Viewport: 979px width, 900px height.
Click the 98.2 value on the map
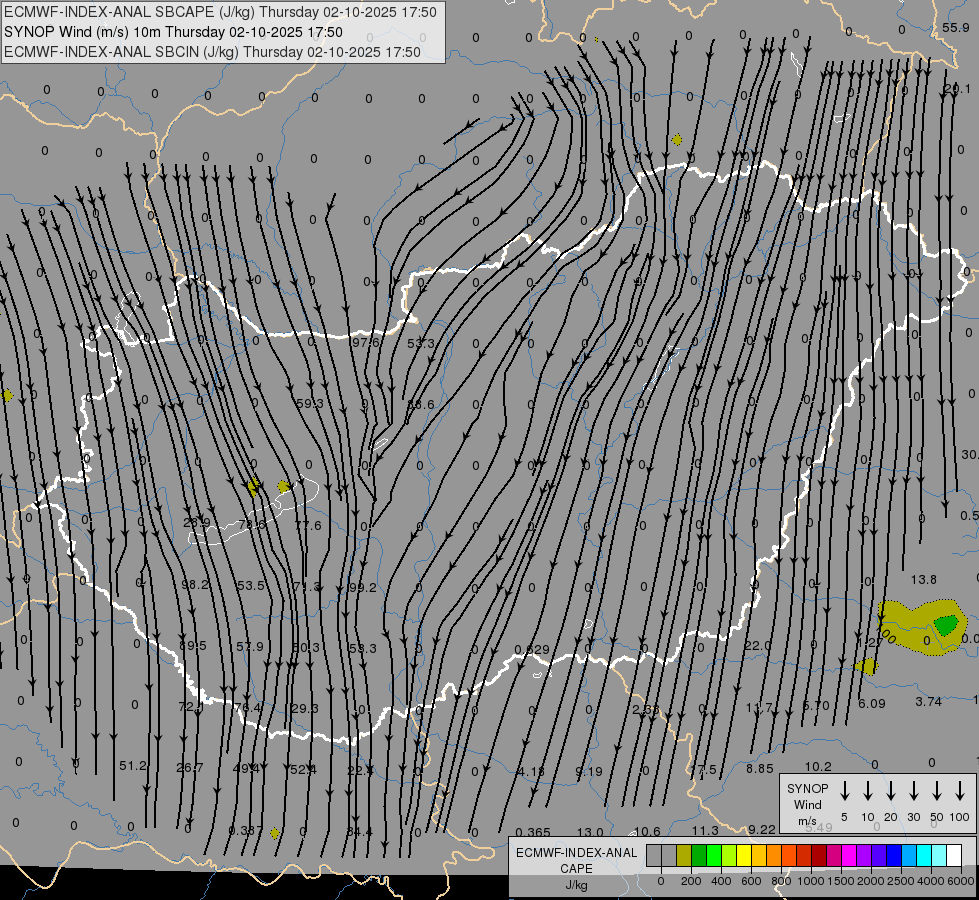pos(195,585)
